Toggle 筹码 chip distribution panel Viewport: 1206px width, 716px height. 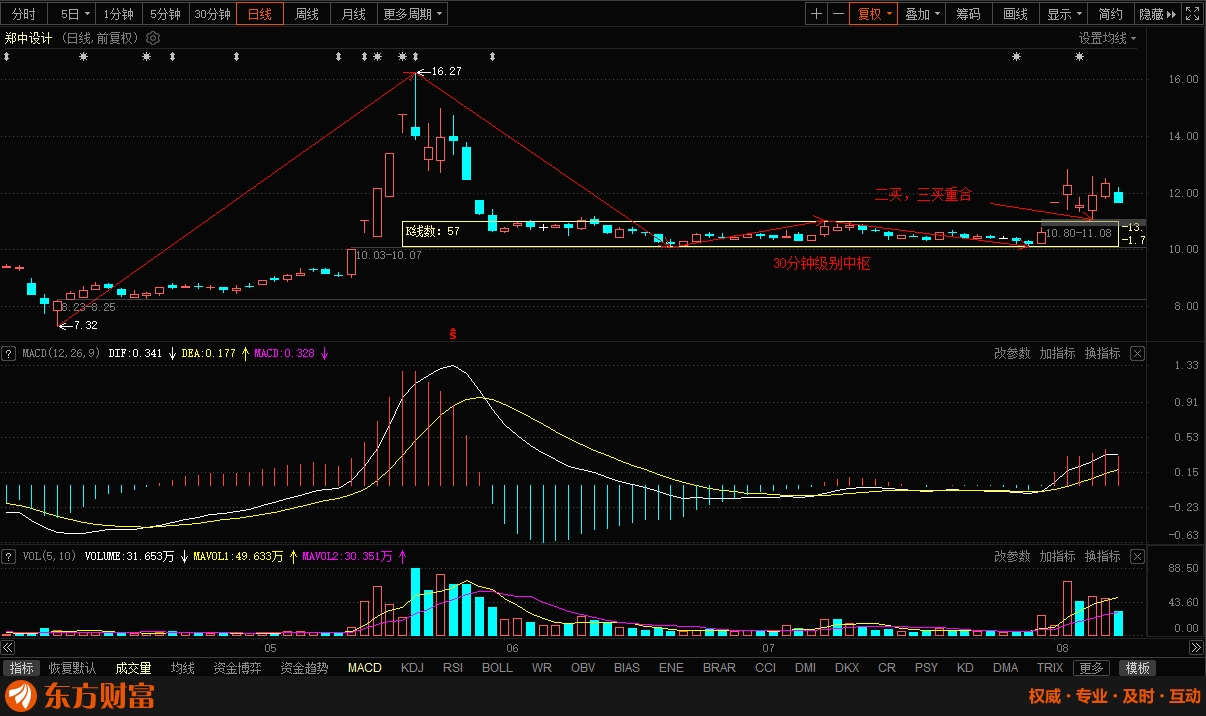[x=968, y=14]
